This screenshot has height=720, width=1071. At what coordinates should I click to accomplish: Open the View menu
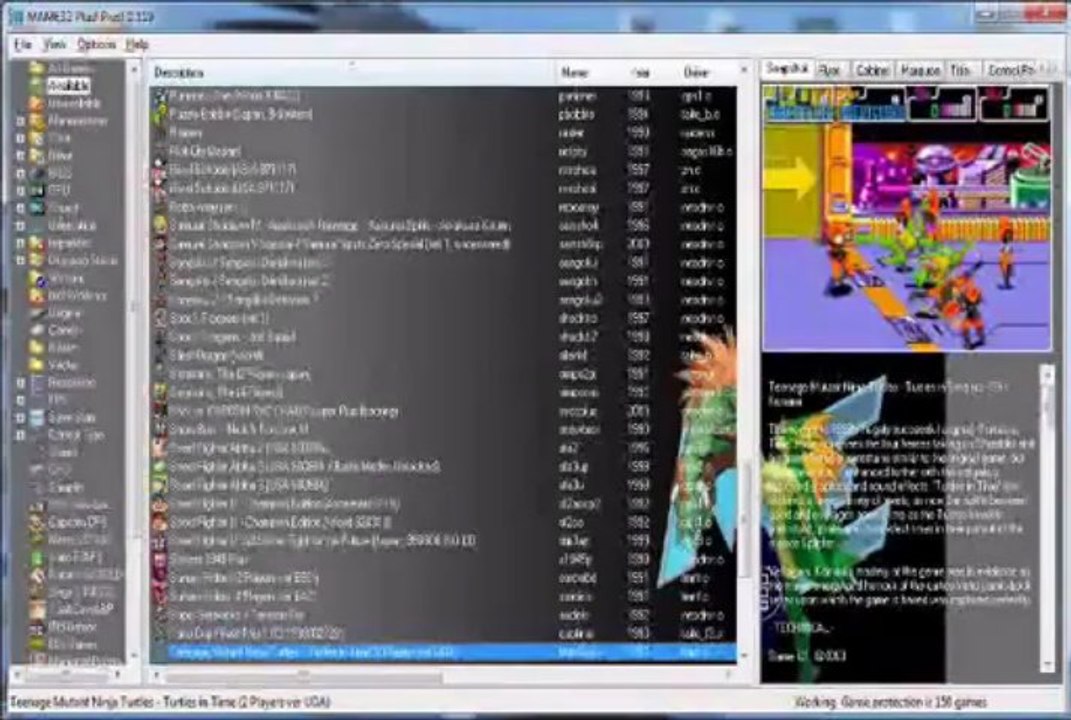[55, 44]
